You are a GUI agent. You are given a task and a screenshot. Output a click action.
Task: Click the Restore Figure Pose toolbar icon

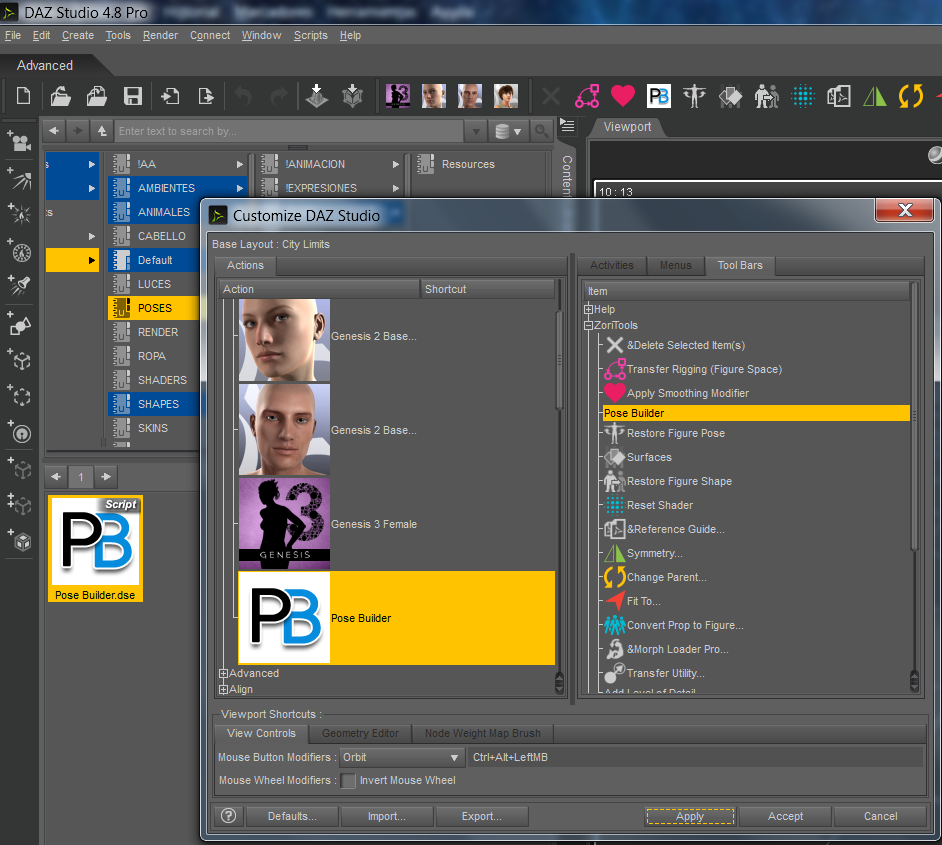click(x=694, y=96)
